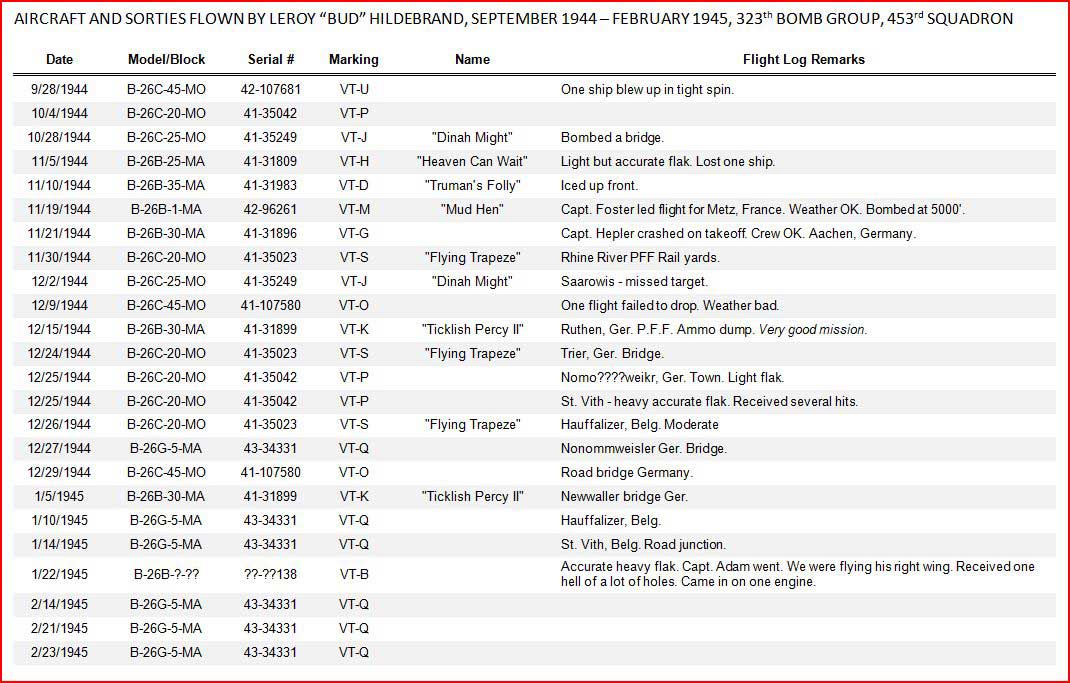Click the aircraft name "Heaven Can Wait"
Viewport: 1070px width, 683px height.
point(472,161)
